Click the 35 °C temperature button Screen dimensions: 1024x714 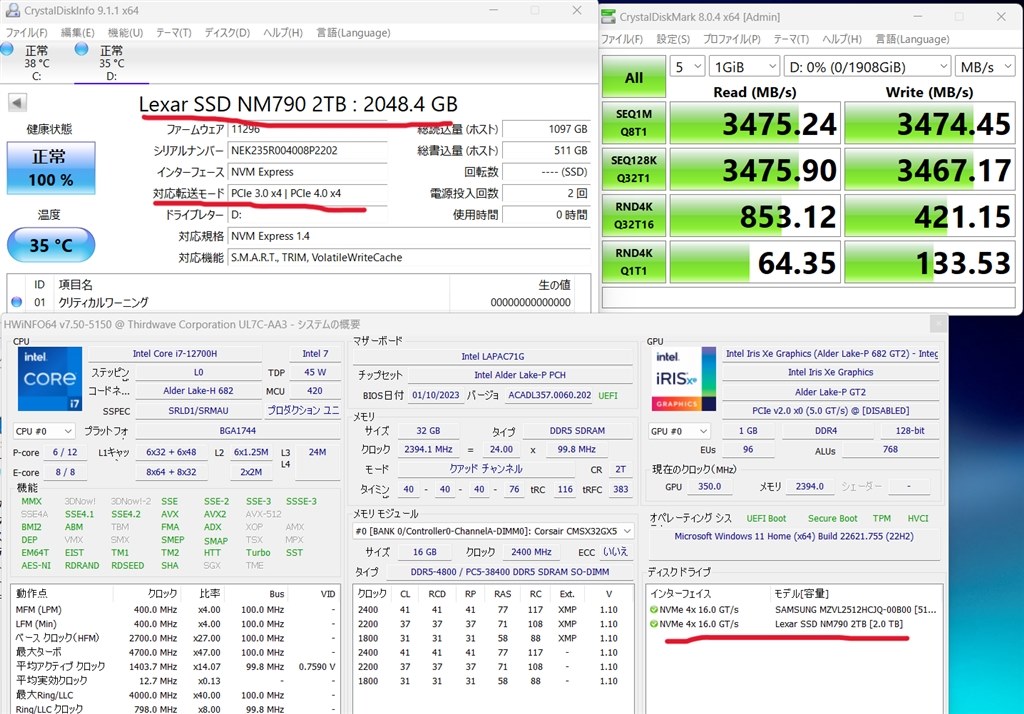50,244
